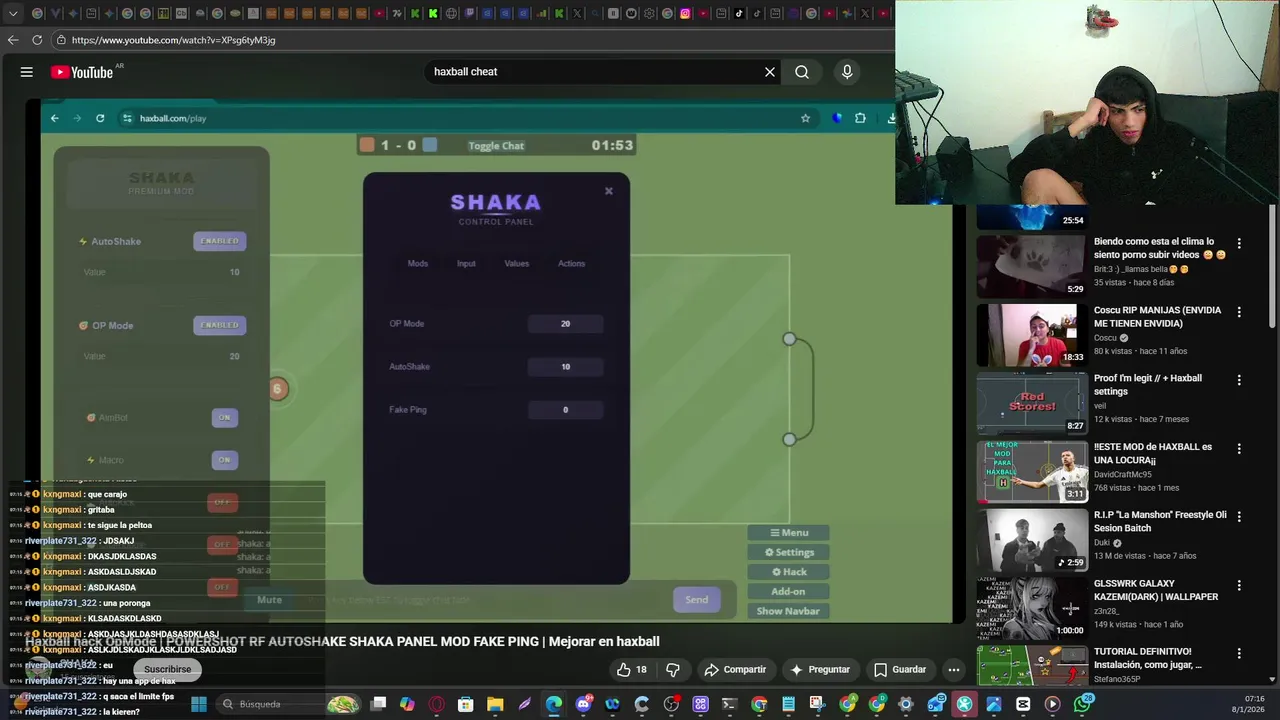This screenshot has height=720, width=1280.
Task: Dislike the video with thumbs-down
Action: pyautogui.click(x=673, y=669)
